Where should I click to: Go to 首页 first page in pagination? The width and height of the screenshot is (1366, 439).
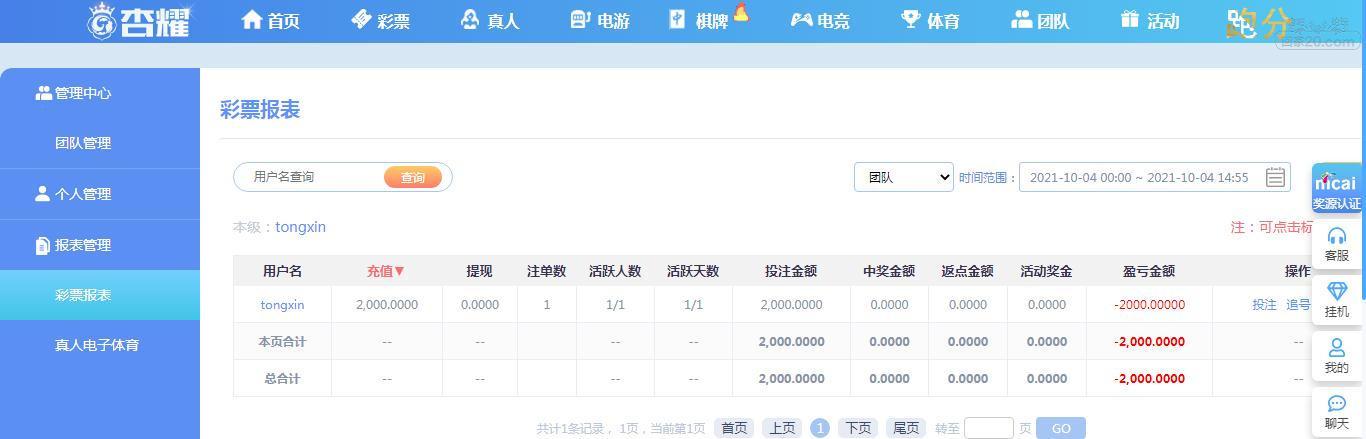click(734, 428)
